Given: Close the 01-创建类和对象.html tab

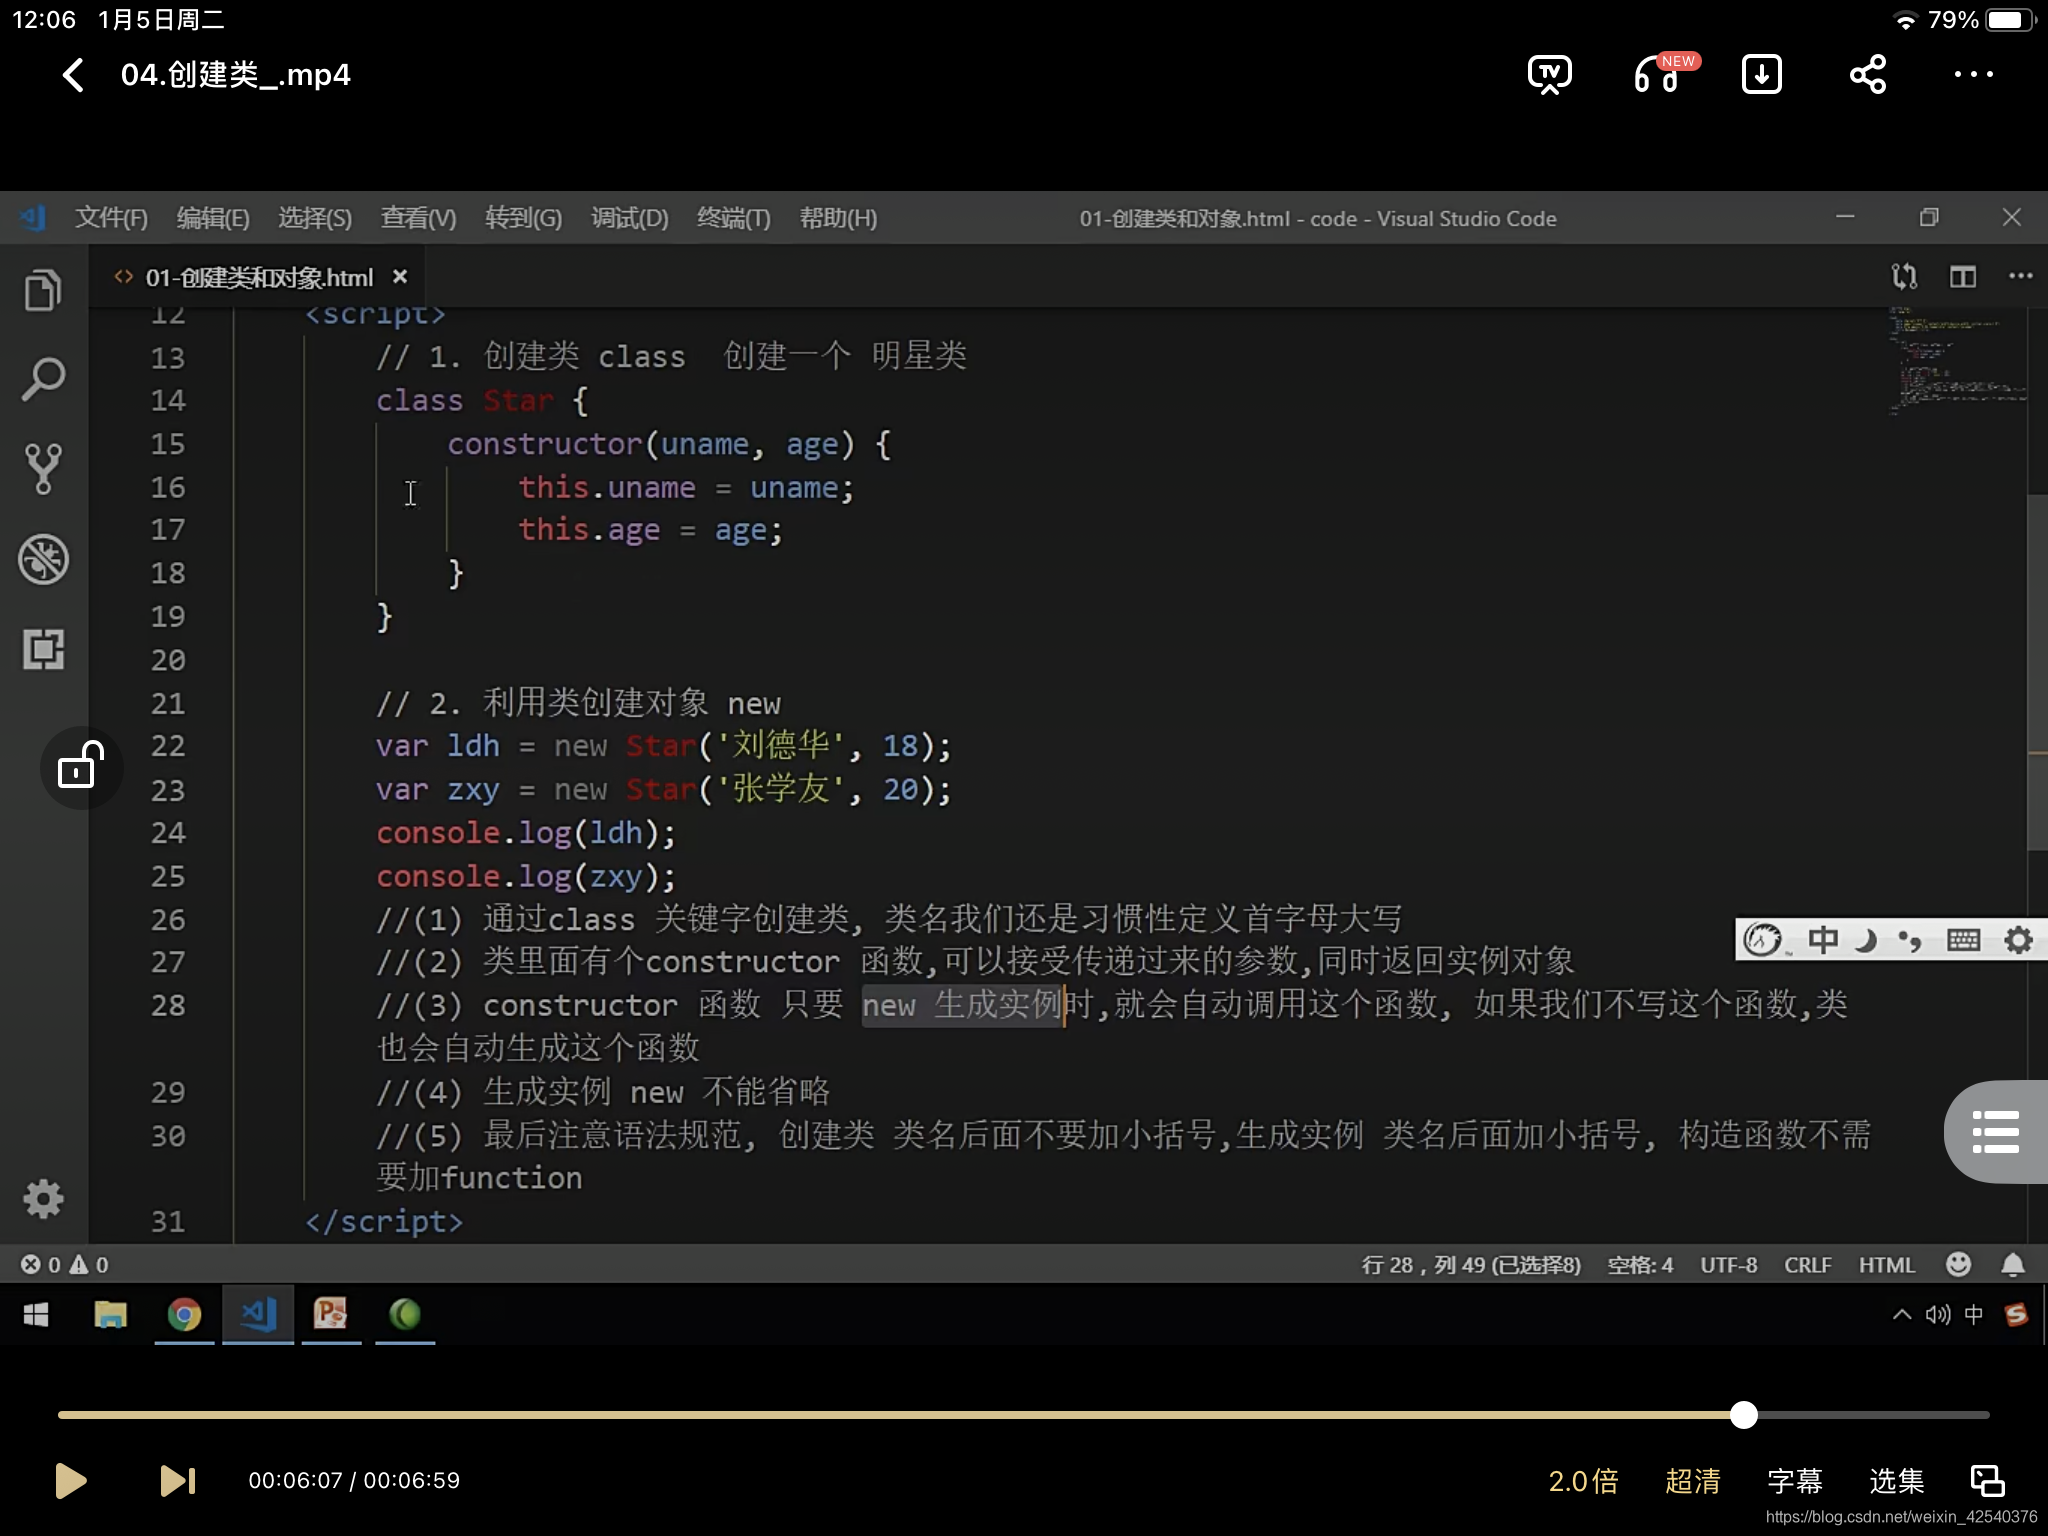Looking at the screenshot, I should [x=400, y=276].
